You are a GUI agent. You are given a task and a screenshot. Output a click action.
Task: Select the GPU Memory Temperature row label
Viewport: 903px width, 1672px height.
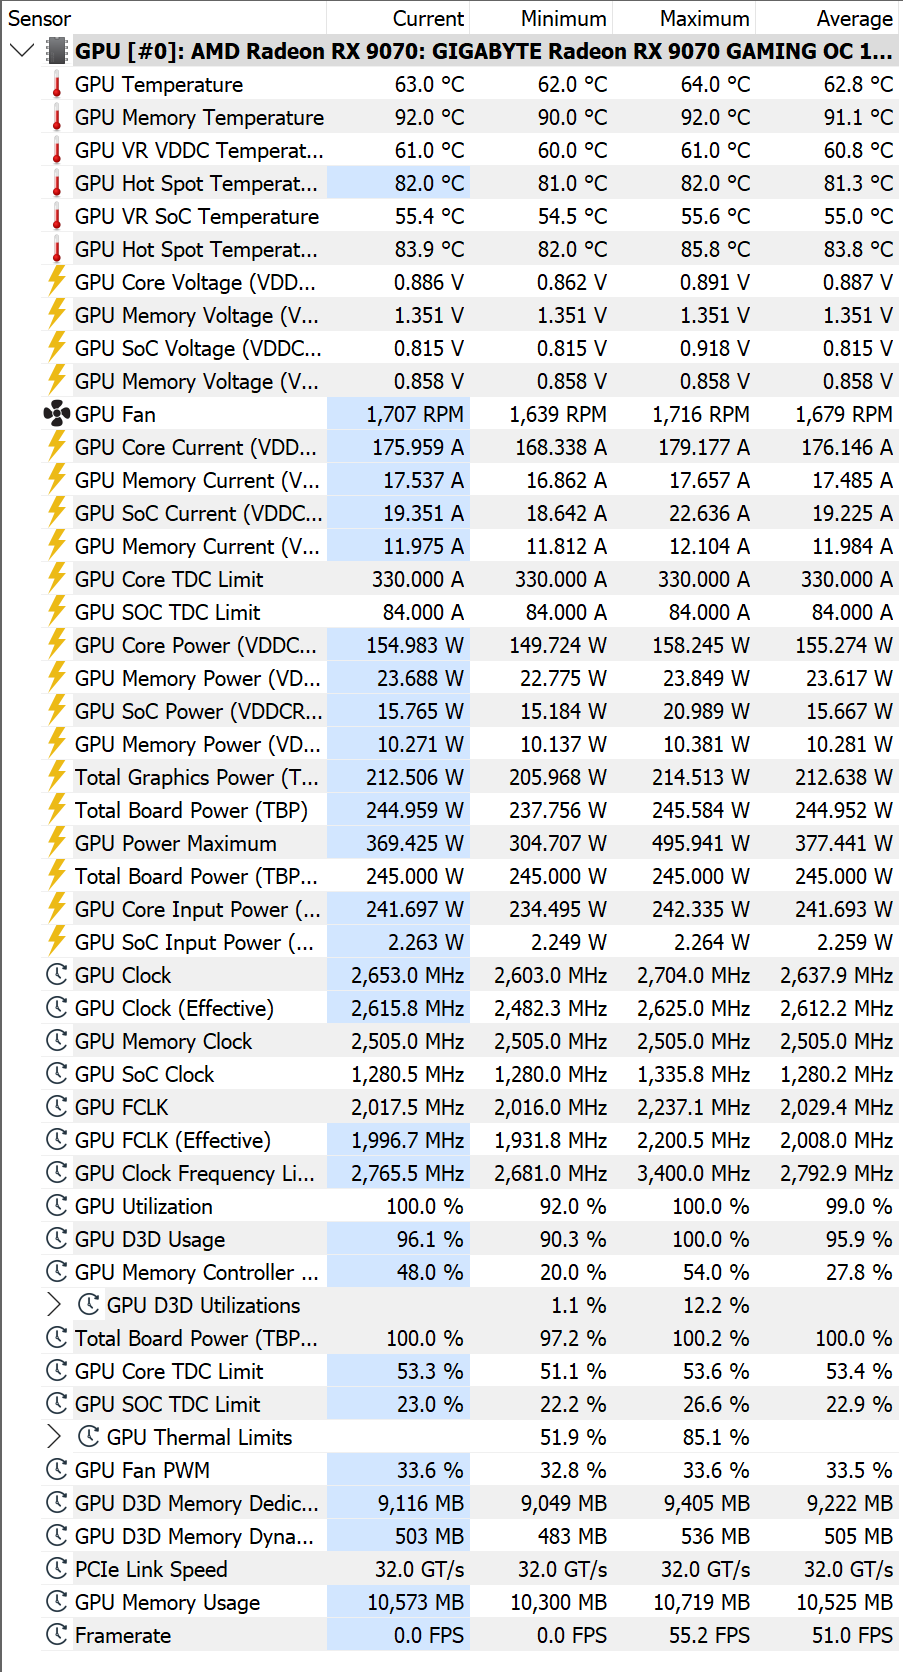[x=199, y=118]
